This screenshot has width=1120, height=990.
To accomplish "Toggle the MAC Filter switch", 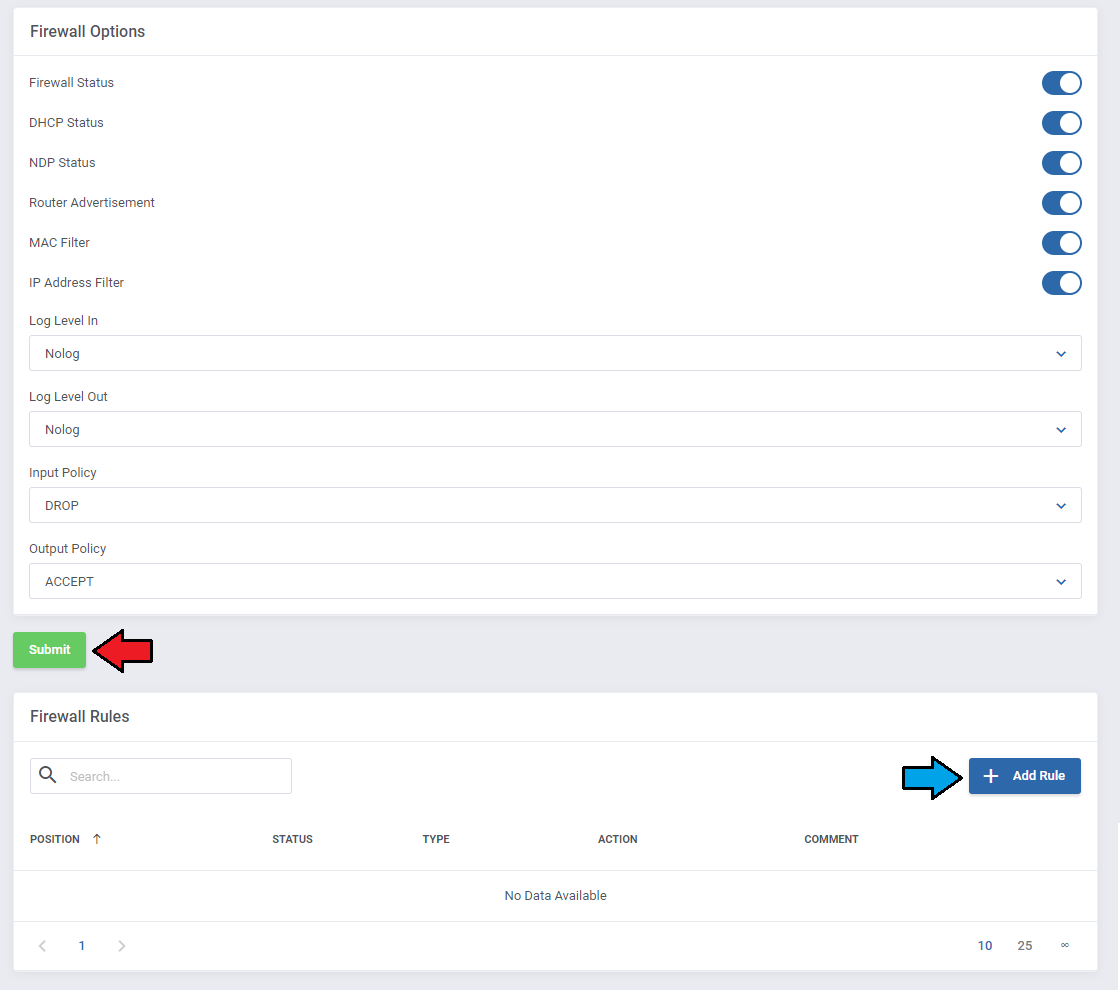I will (1061, 243).
